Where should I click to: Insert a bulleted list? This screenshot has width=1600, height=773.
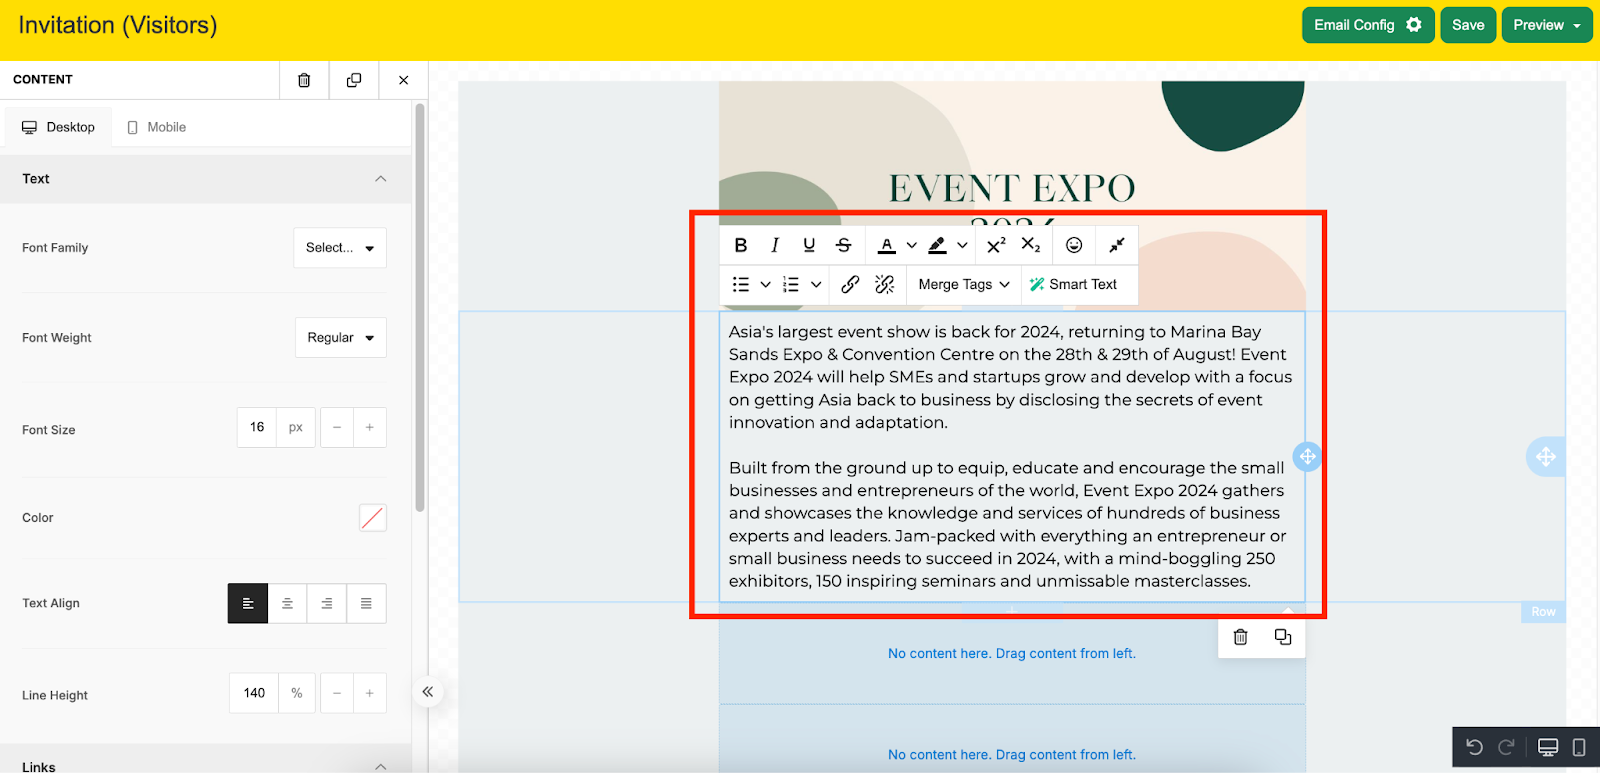coord(741,284)
